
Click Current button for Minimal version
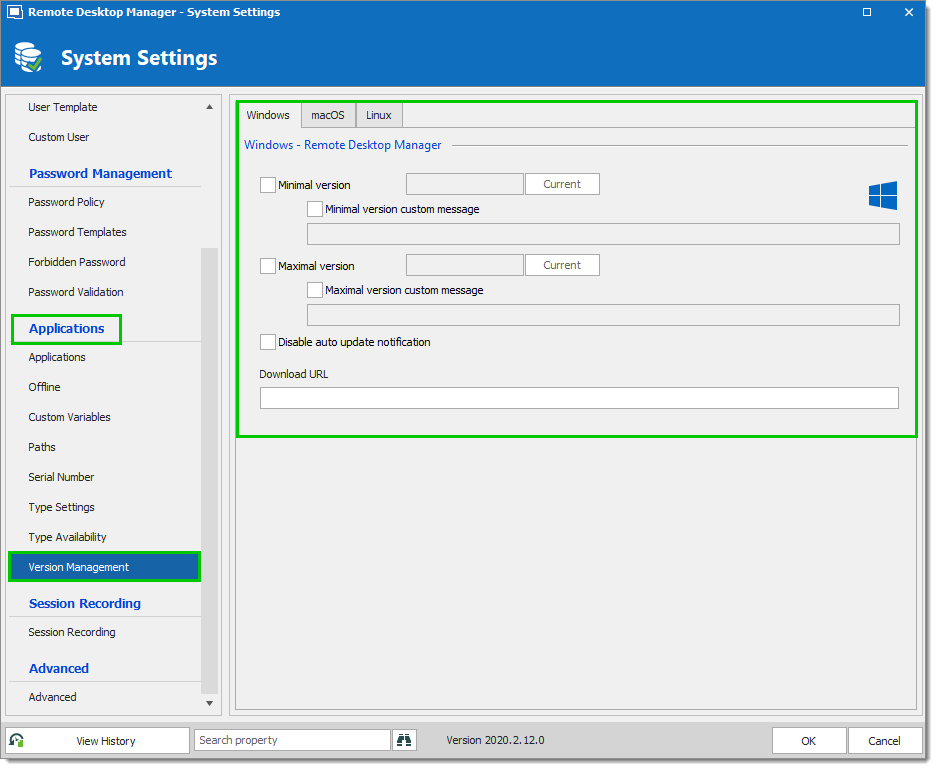click(562, 184)
